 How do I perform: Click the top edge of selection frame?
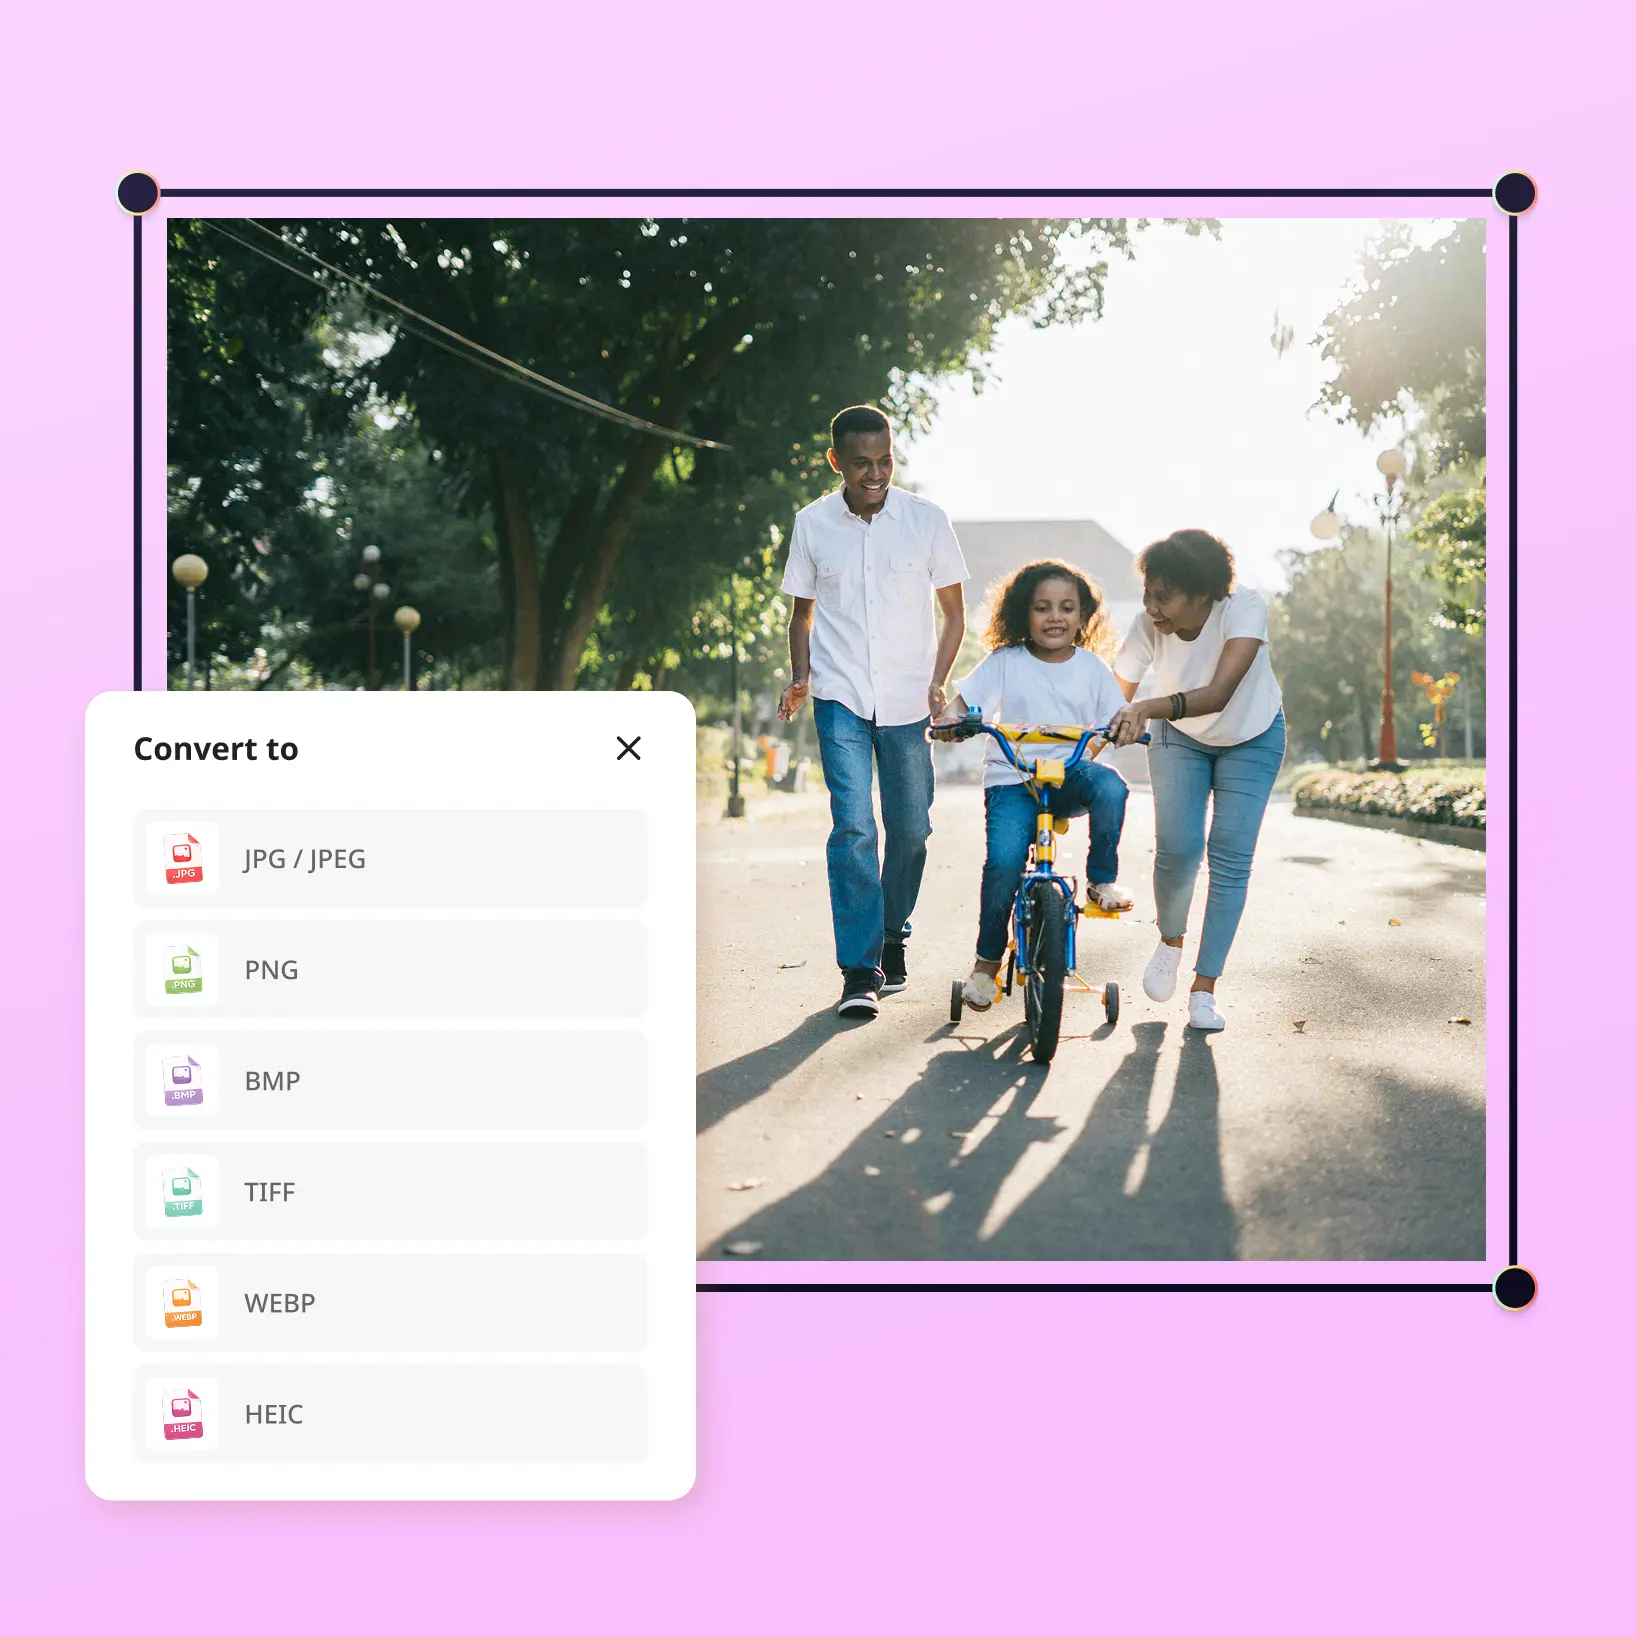coord(826,193)
